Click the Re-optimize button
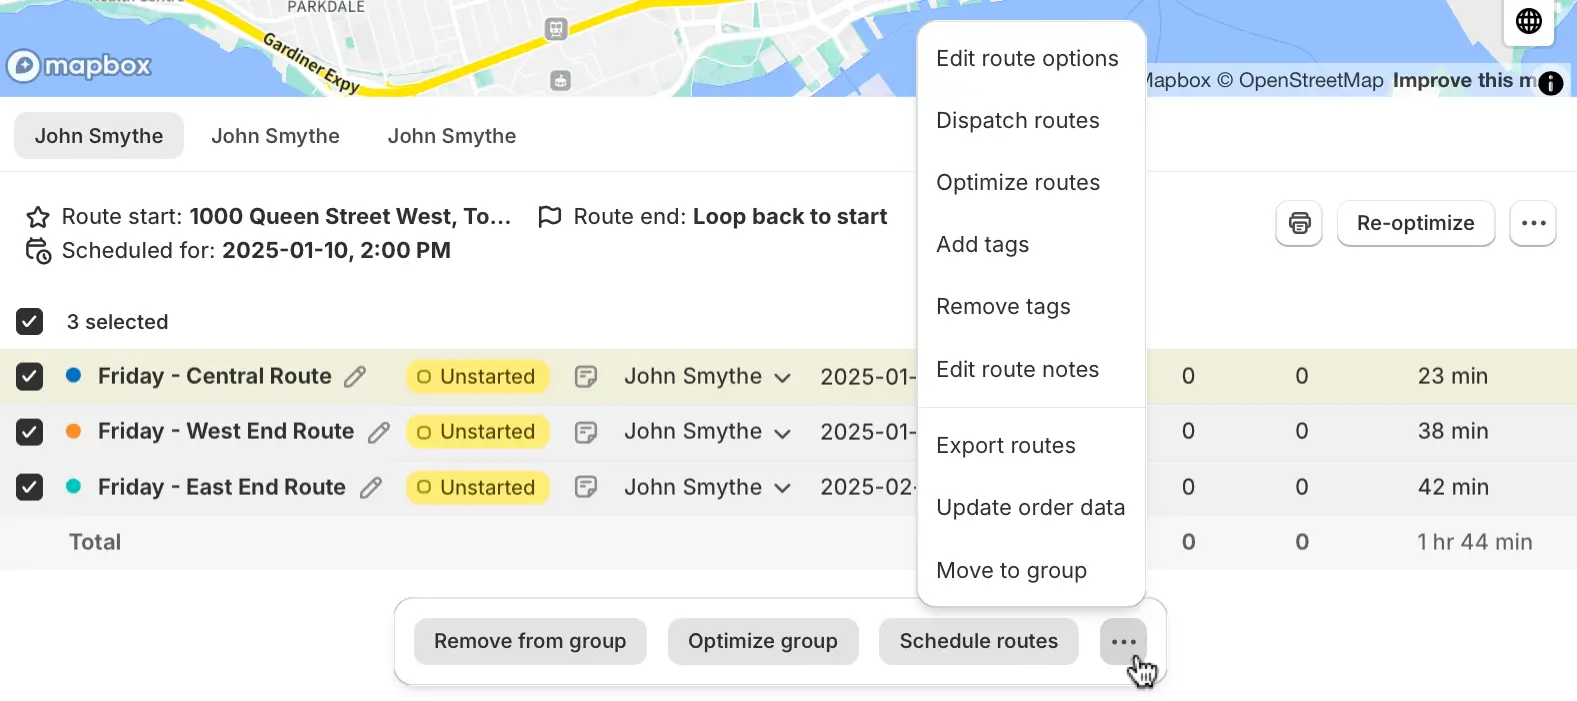The image size is (1577, 701). [1415, 223]
